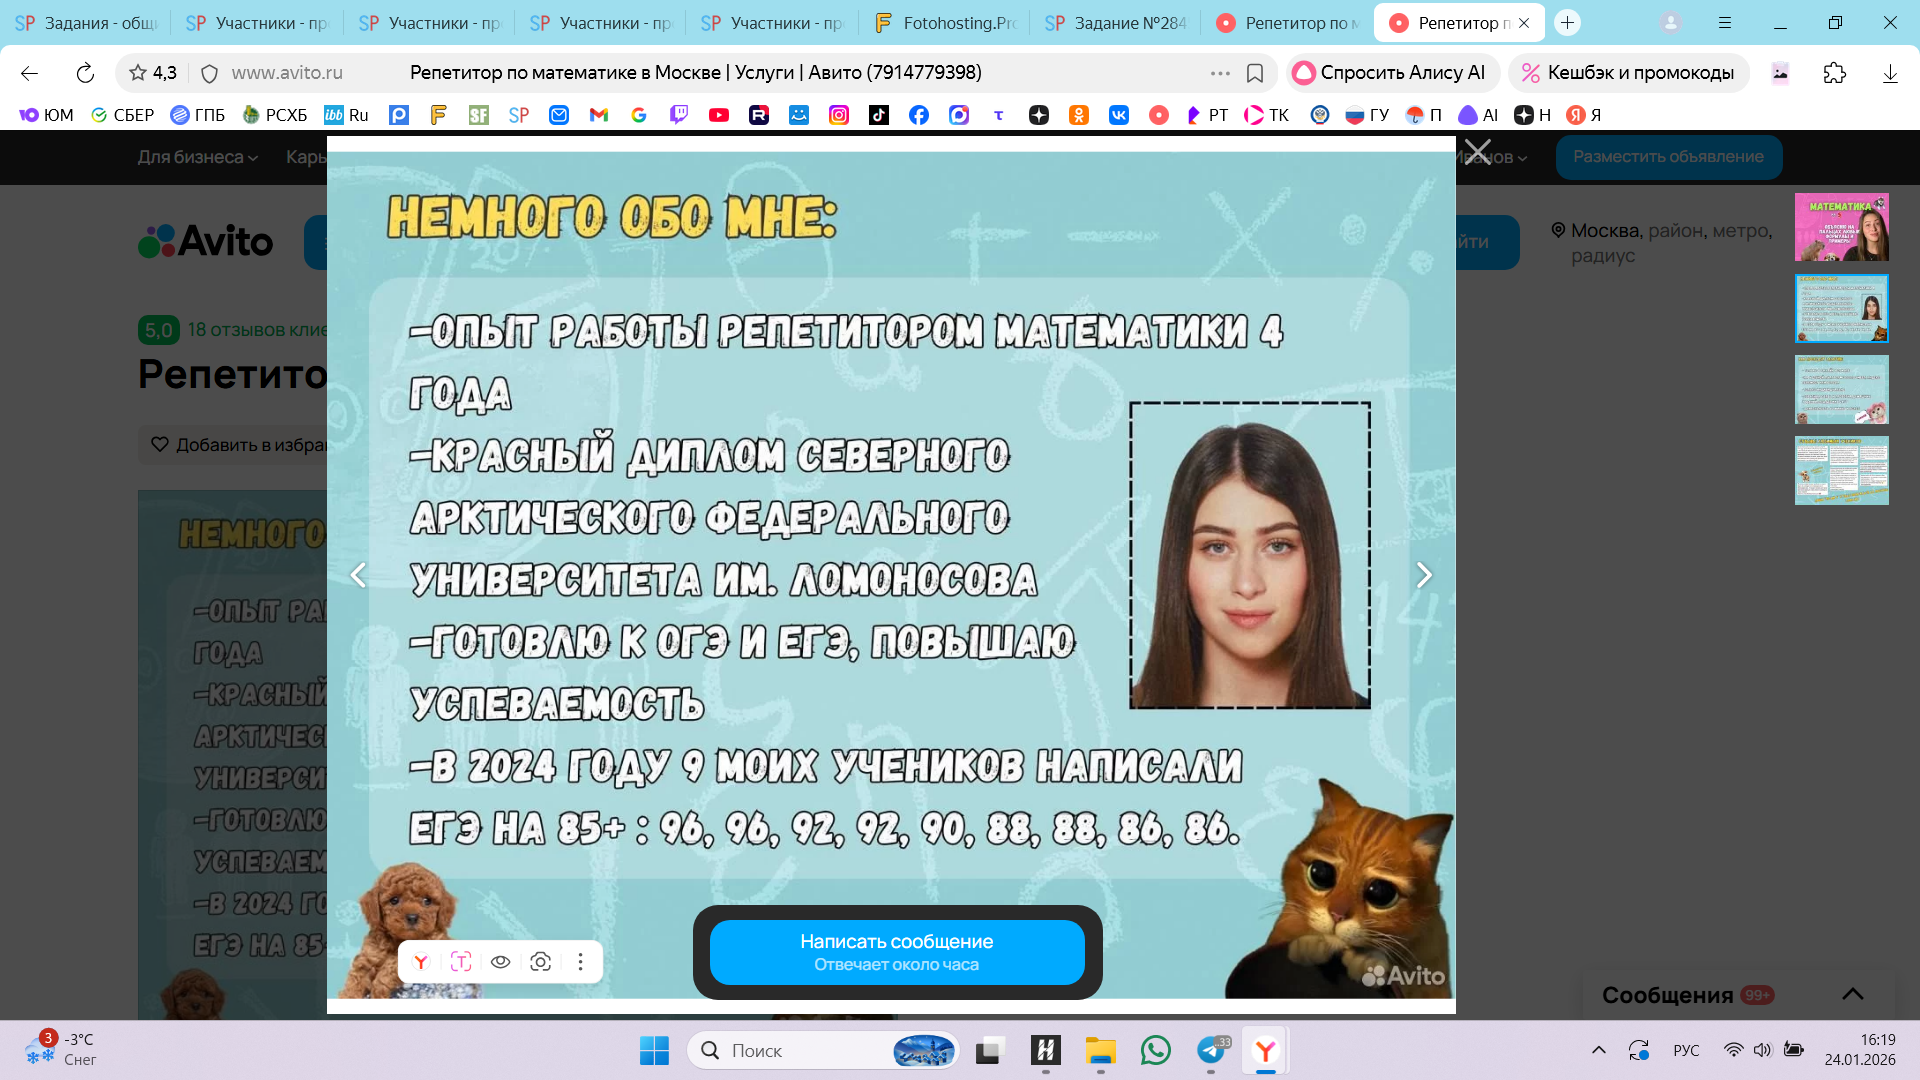Select the first pink Математика thumbnail
The height and width of the screenshot is (1080, 1920).
(x=1841, y=227)
